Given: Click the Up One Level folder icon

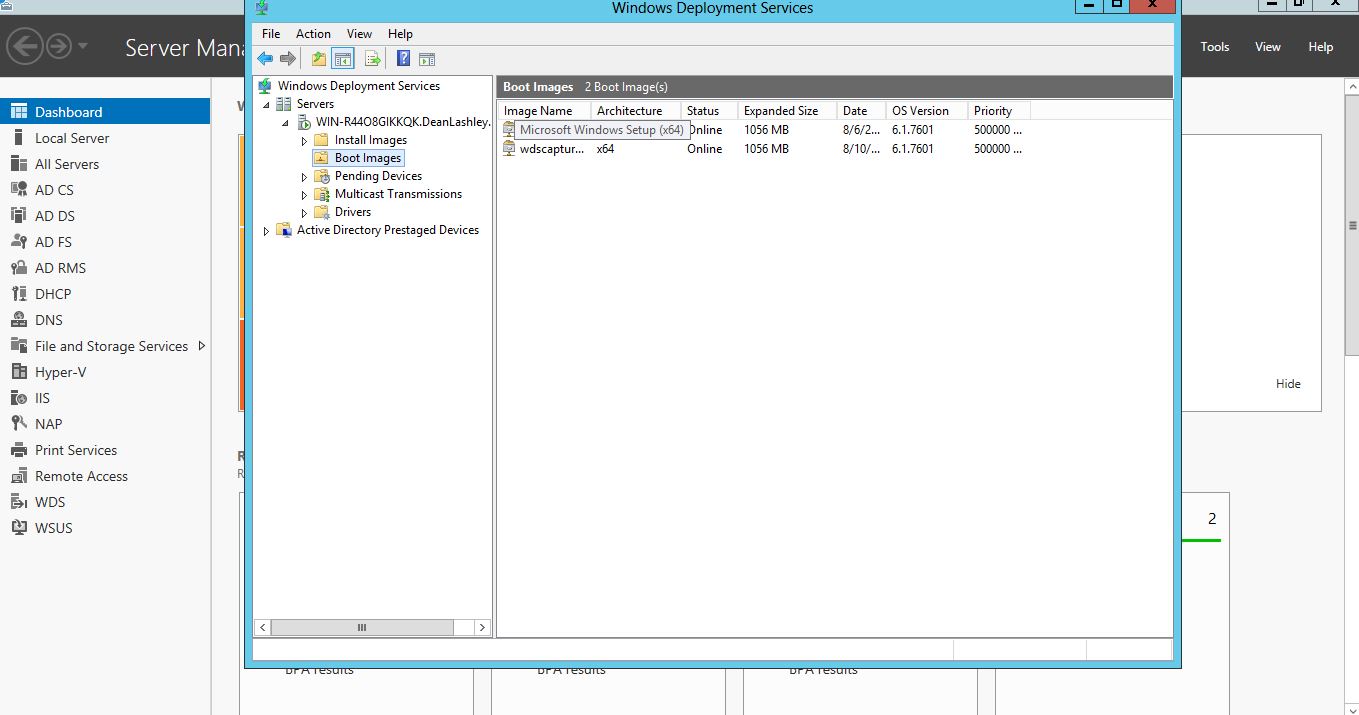Looking at the screenshot, I should pos(319,59).
